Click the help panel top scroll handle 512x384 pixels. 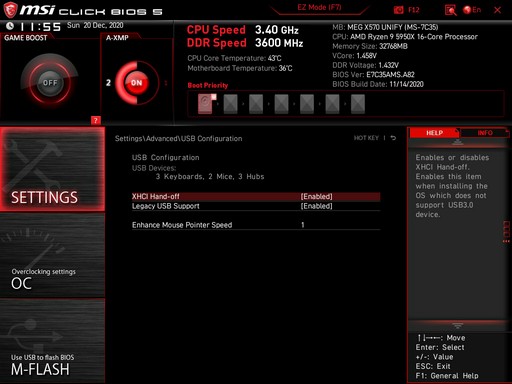457,142
